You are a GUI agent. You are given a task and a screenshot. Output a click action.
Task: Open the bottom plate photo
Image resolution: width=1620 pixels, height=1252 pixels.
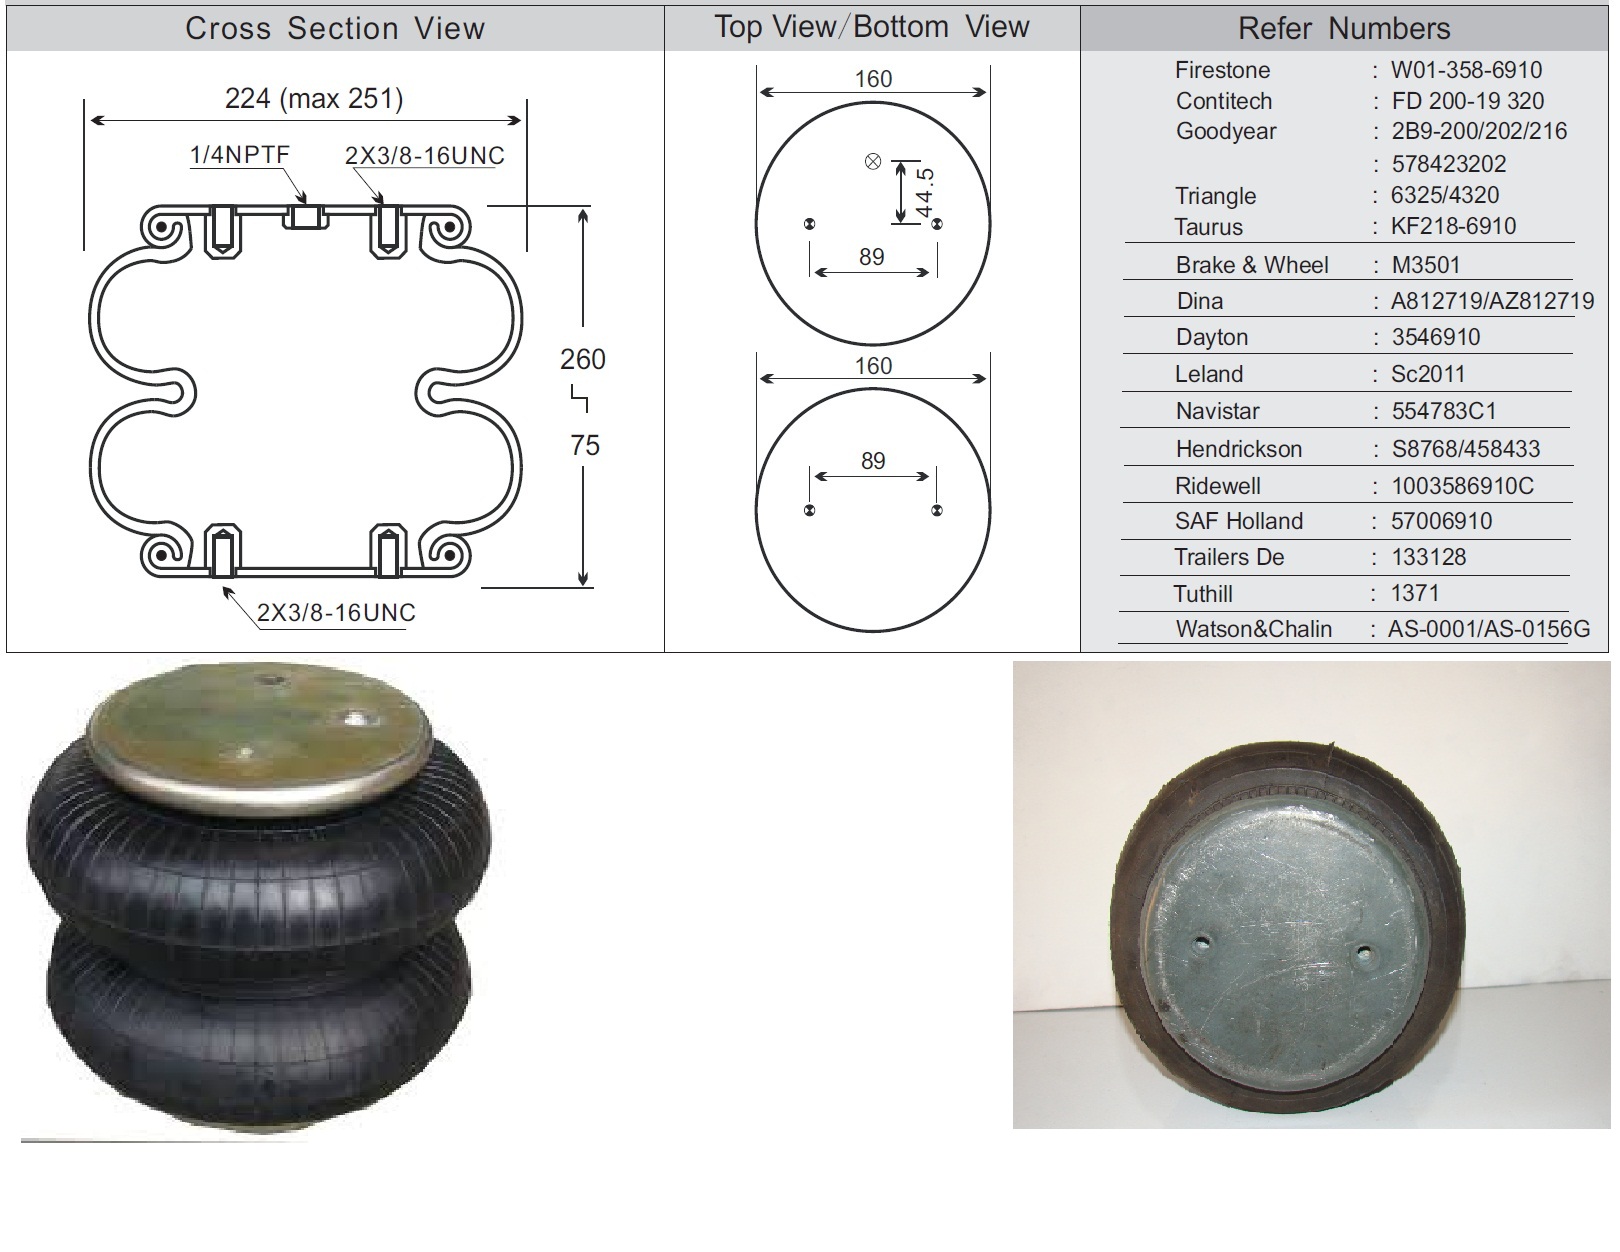coord(1311,895)
